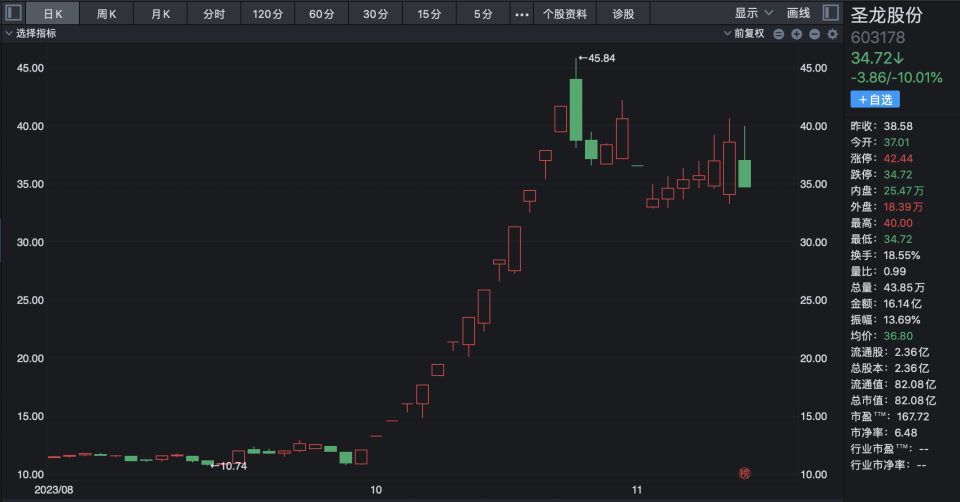Open 个股资料 stock info
This screenshot has width=960, height=502.
[x=564, y=14]
